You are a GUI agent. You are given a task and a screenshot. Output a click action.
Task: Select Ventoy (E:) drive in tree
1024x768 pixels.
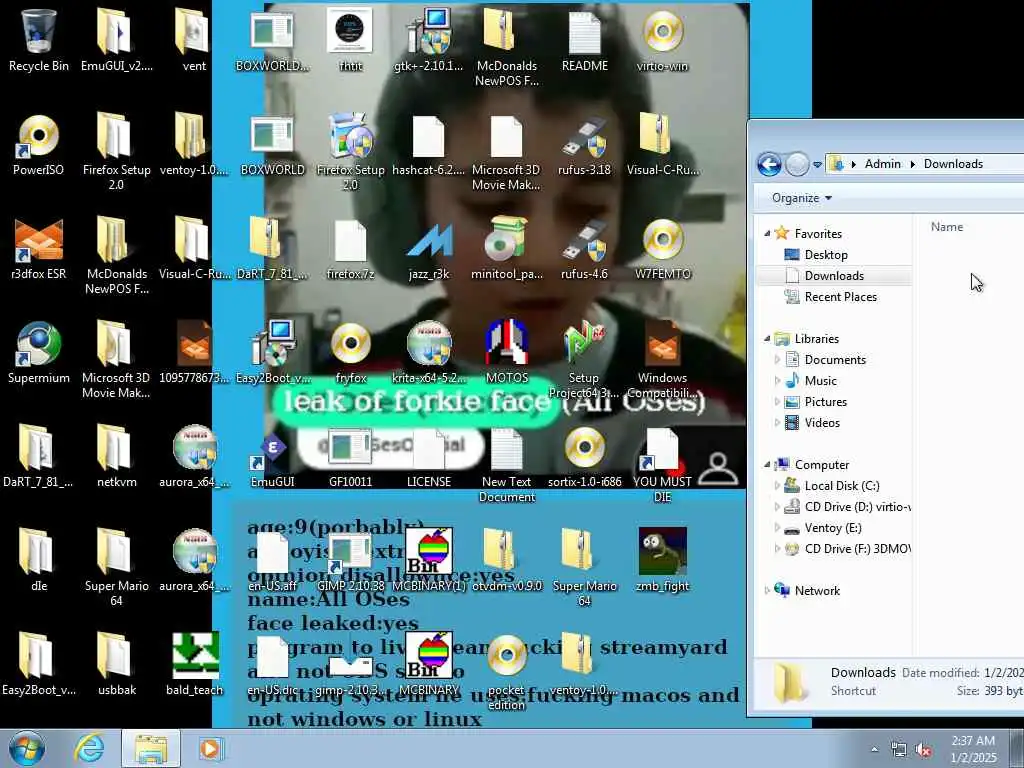click(x=833, y=528)
